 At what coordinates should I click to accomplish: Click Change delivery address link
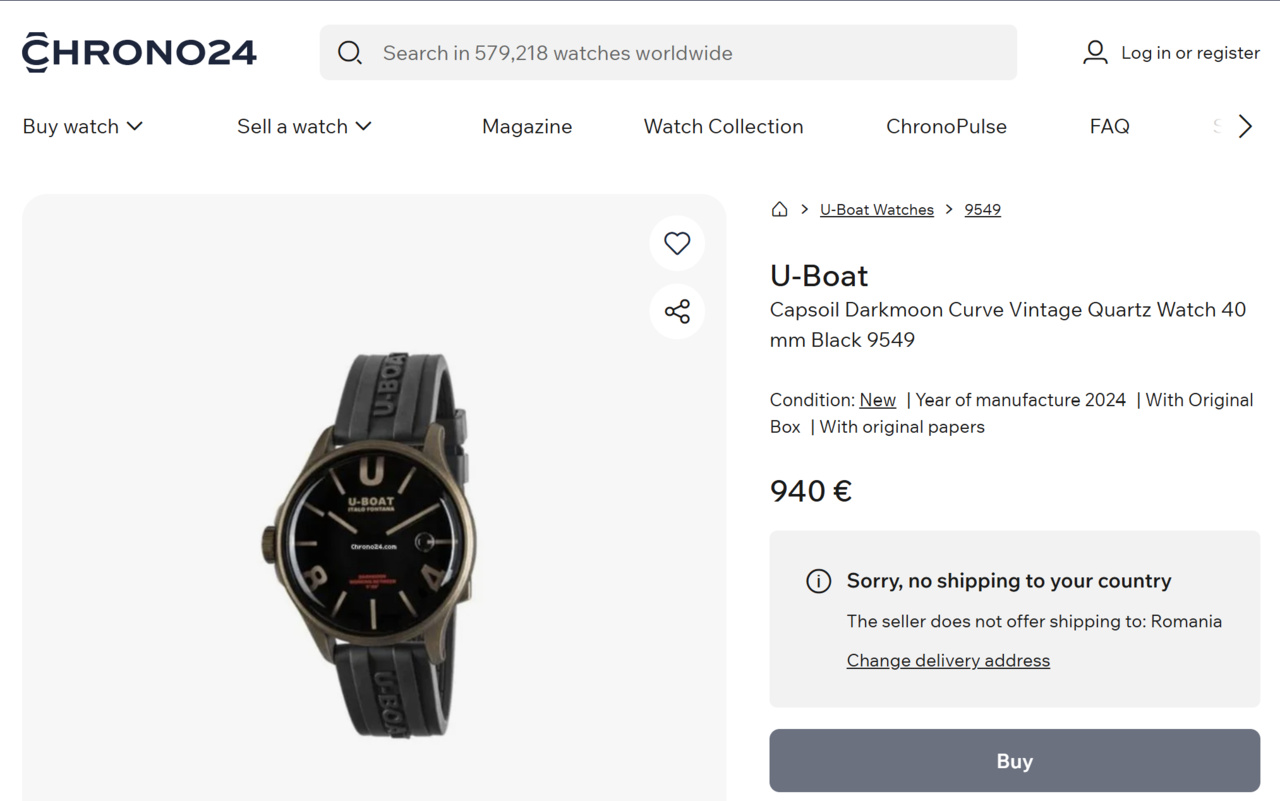point(948,660)
